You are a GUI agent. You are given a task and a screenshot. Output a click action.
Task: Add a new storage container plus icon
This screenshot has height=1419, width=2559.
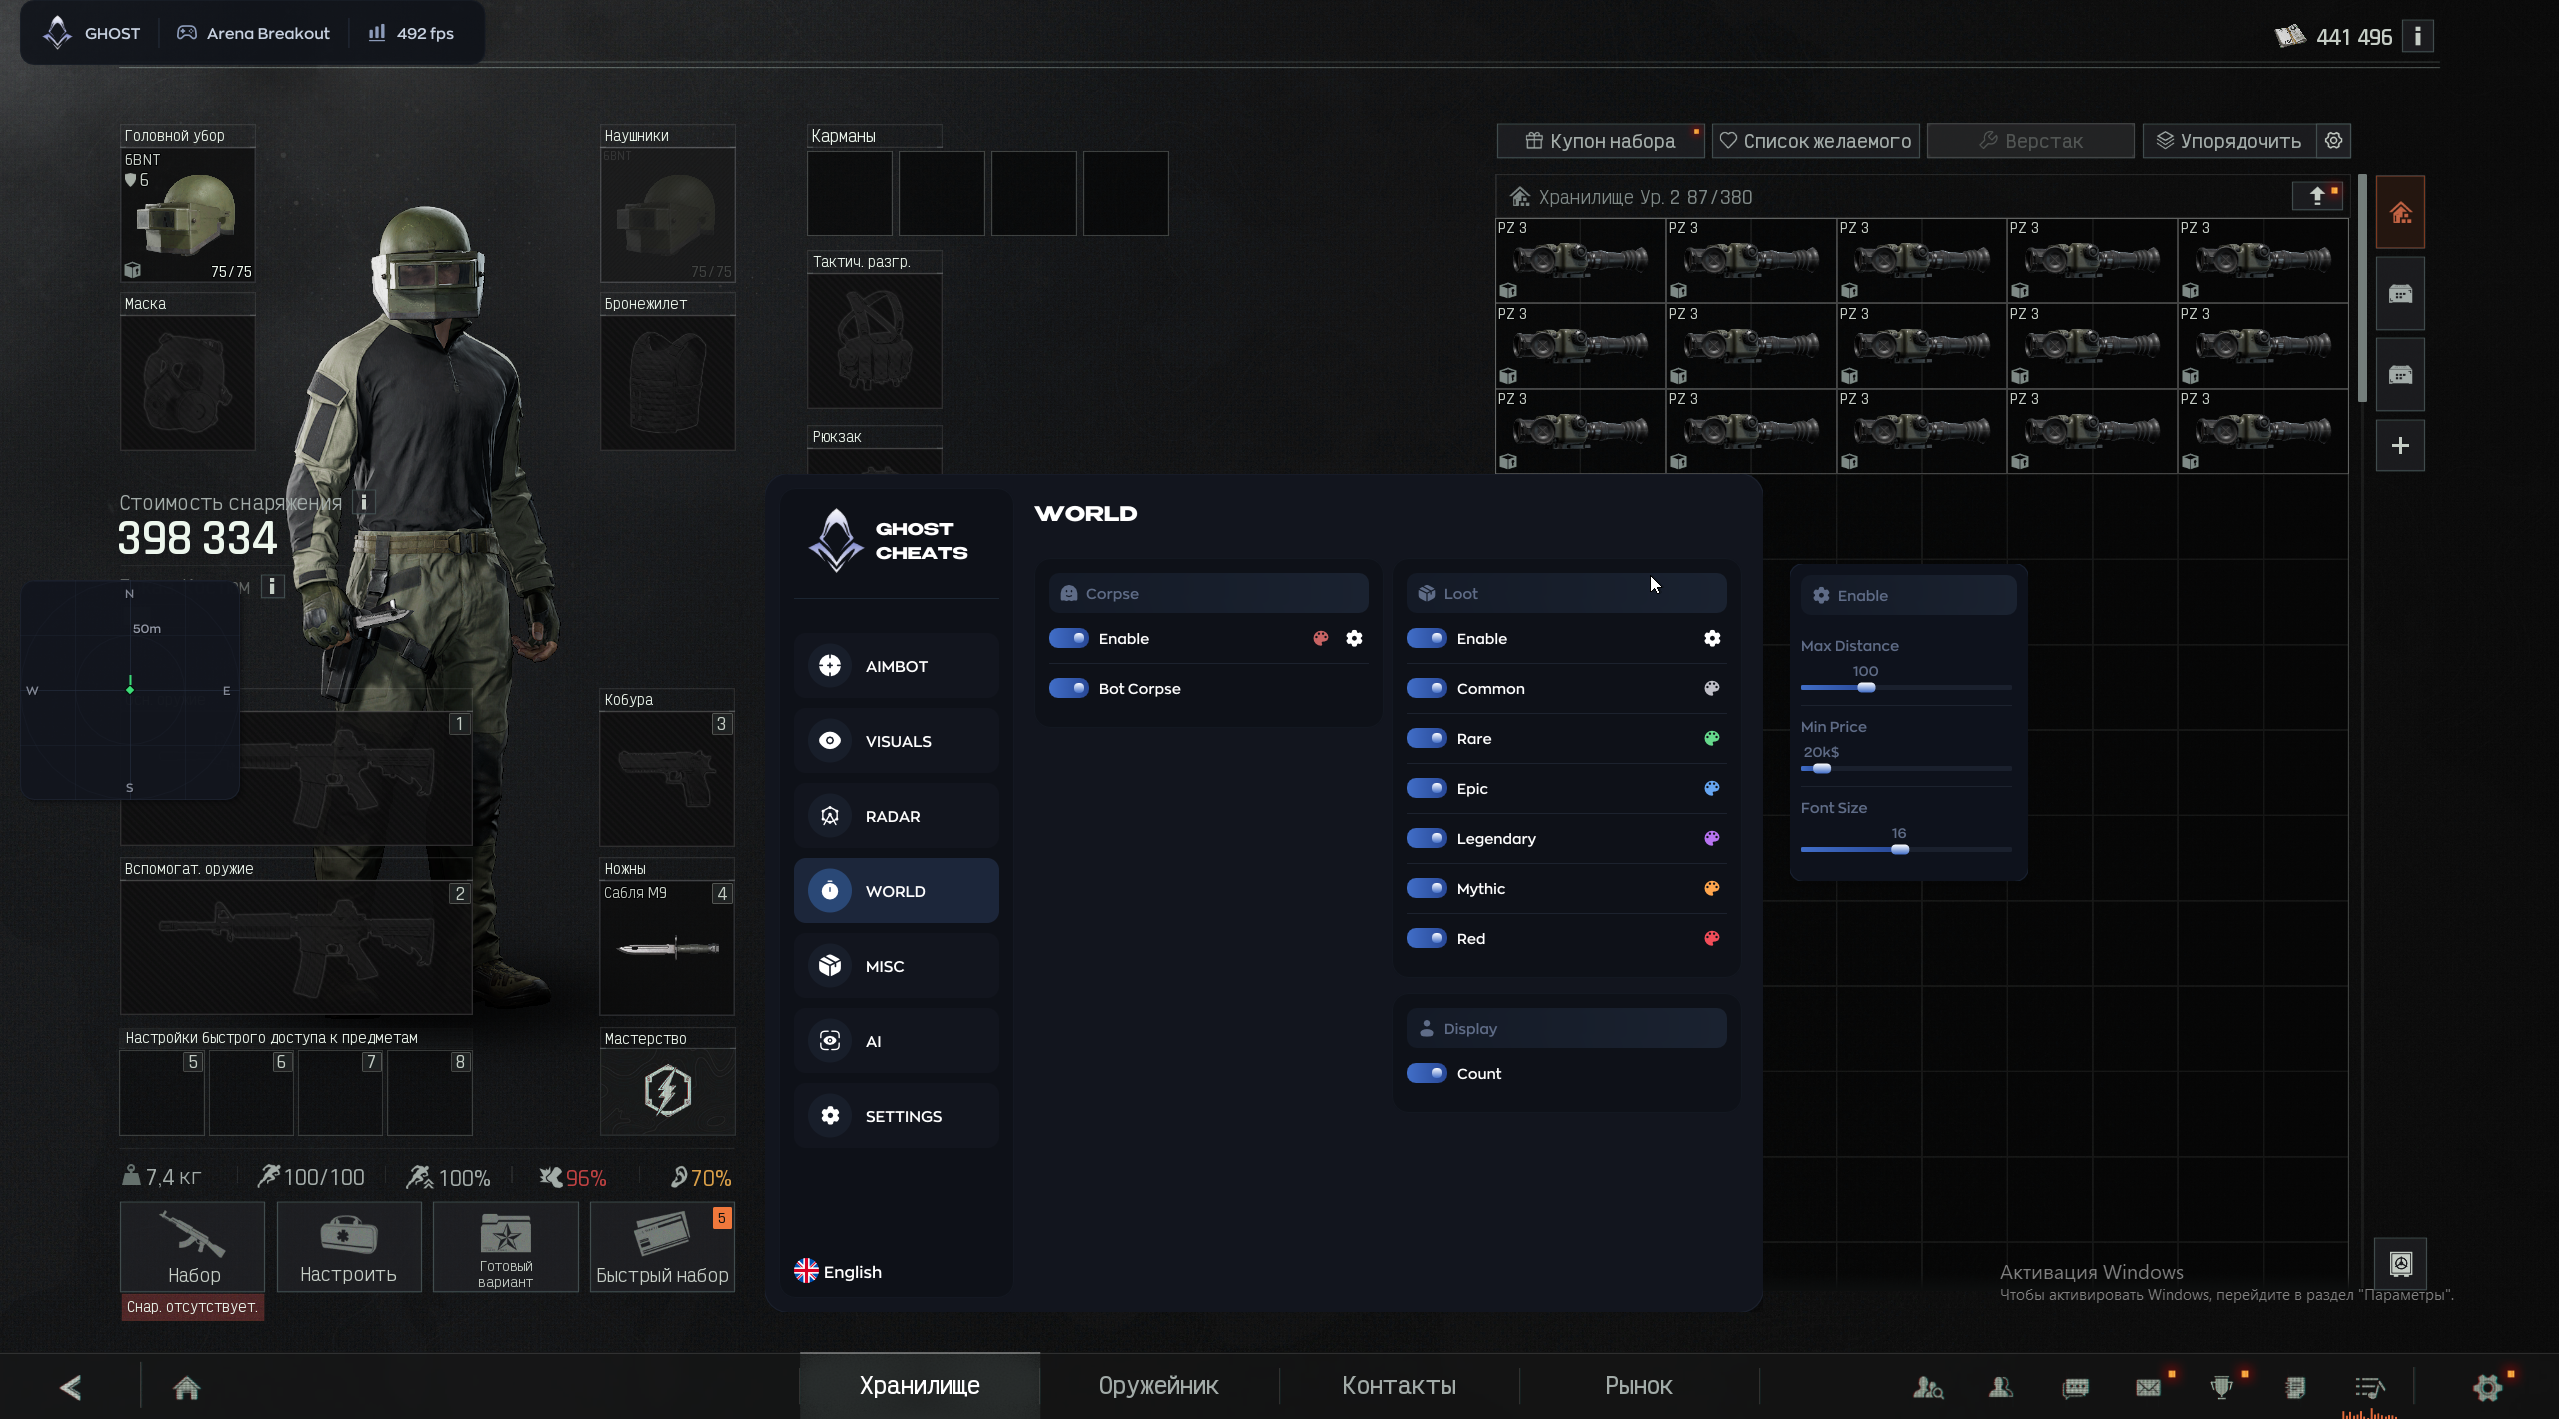pos(2400,446)
